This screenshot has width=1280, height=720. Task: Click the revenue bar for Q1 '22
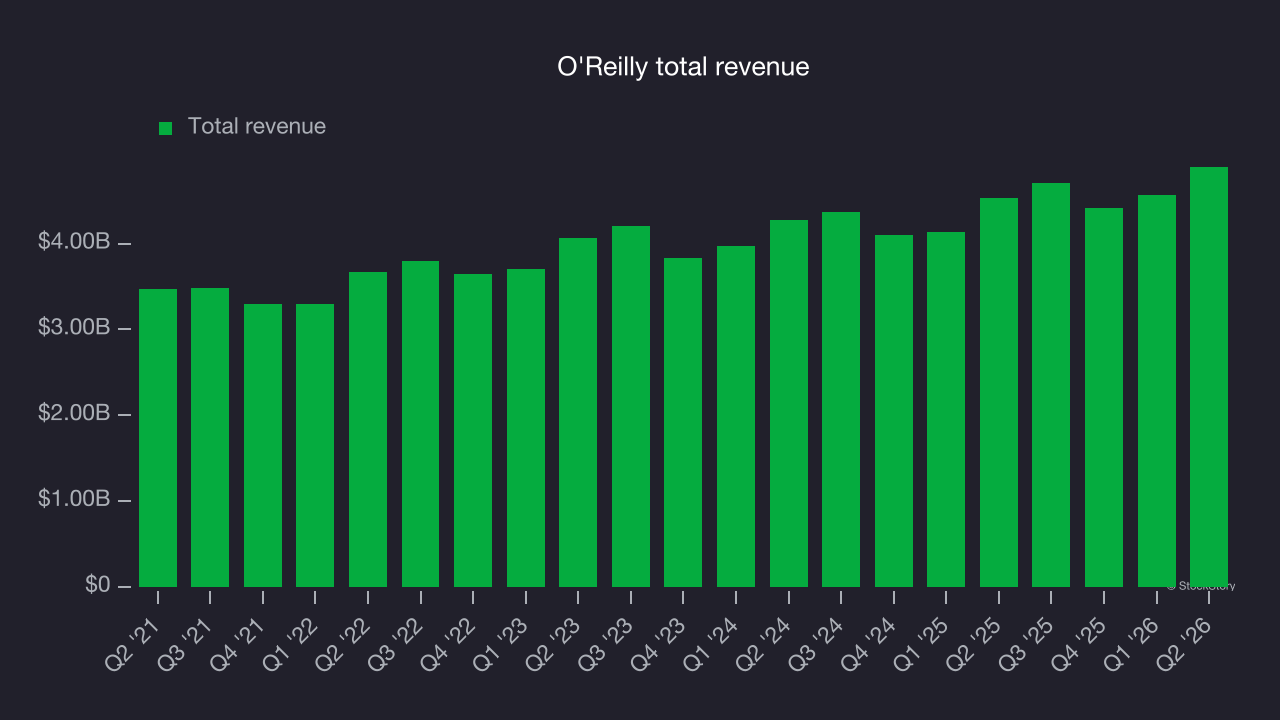coord(315,445)
